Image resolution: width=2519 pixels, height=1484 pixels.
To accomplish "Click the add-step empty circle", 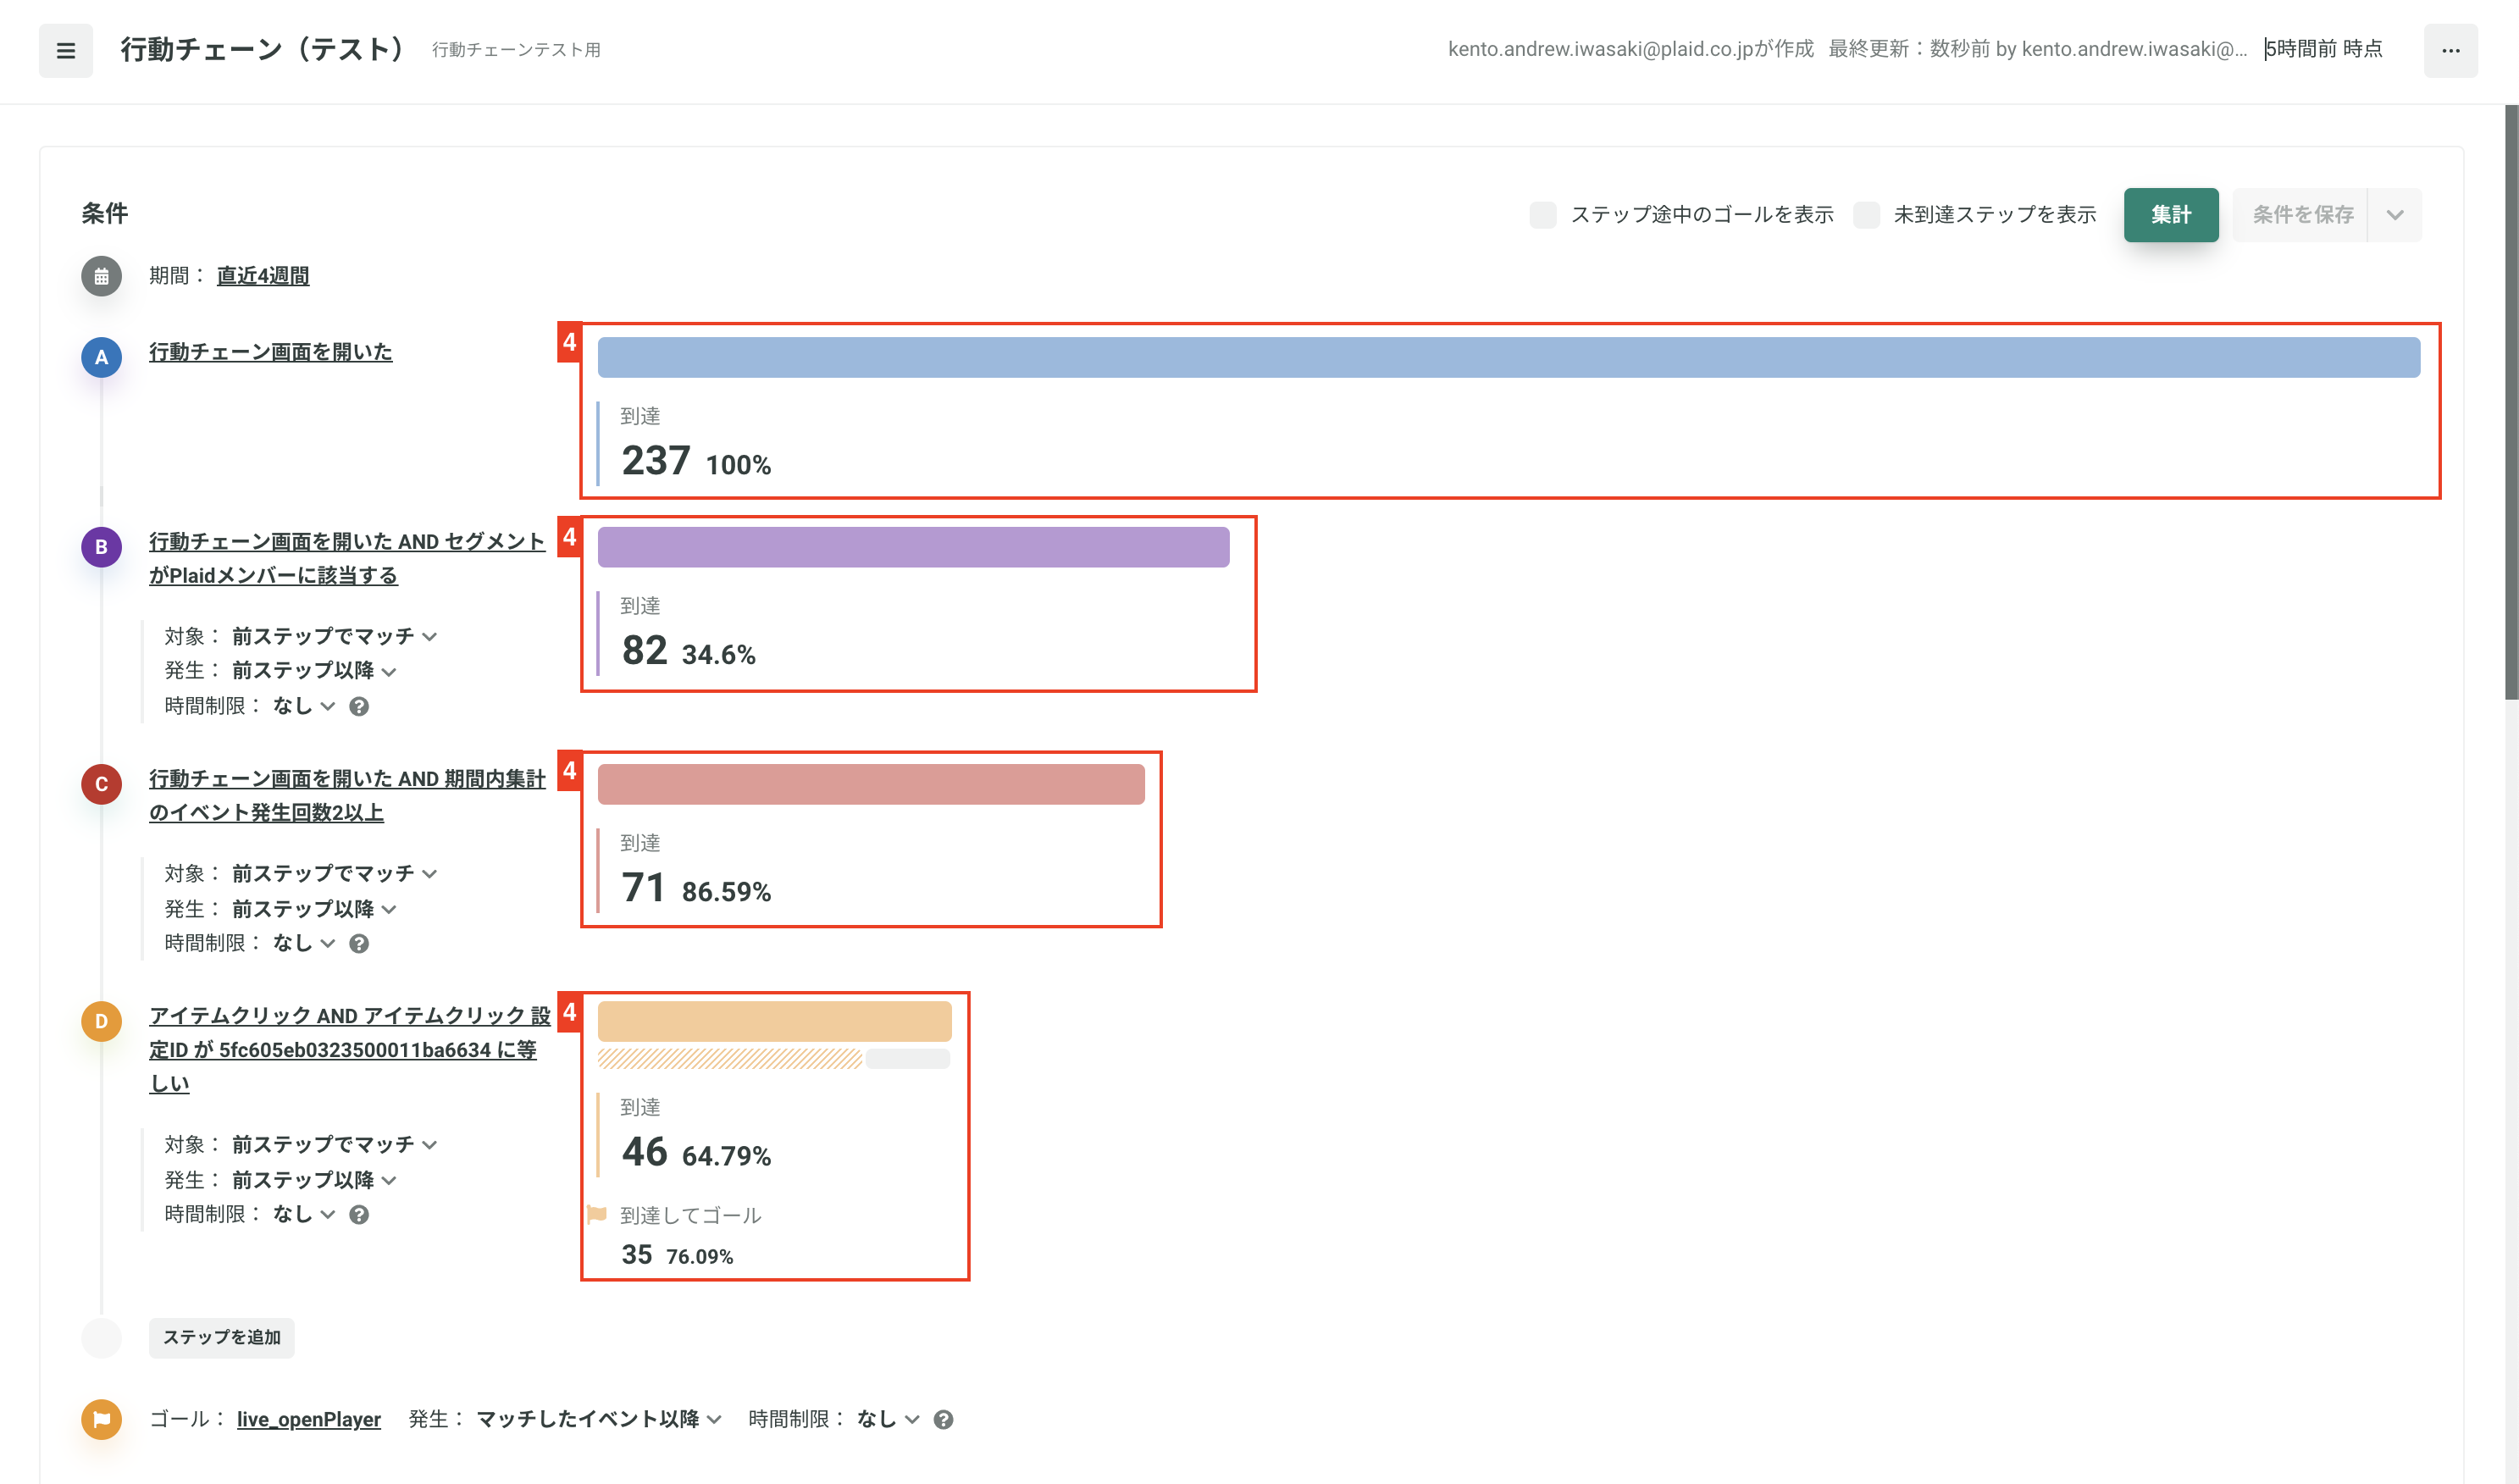I will 101,1338.
